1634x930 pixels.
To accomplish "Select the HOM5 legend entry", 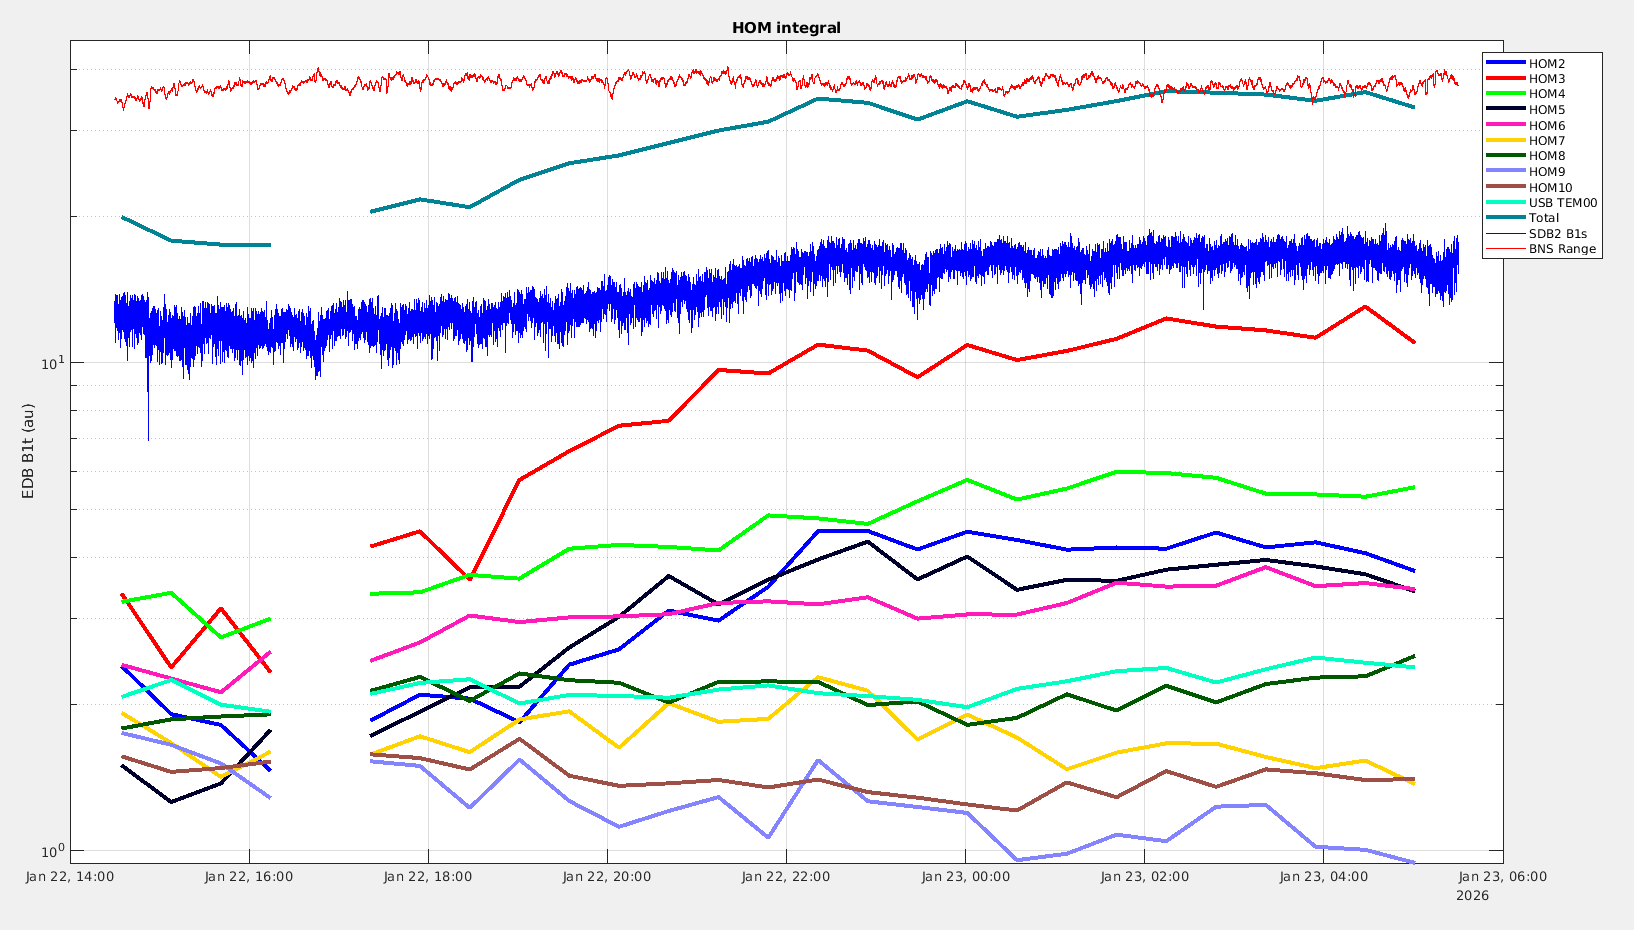I will [1546, 110].
